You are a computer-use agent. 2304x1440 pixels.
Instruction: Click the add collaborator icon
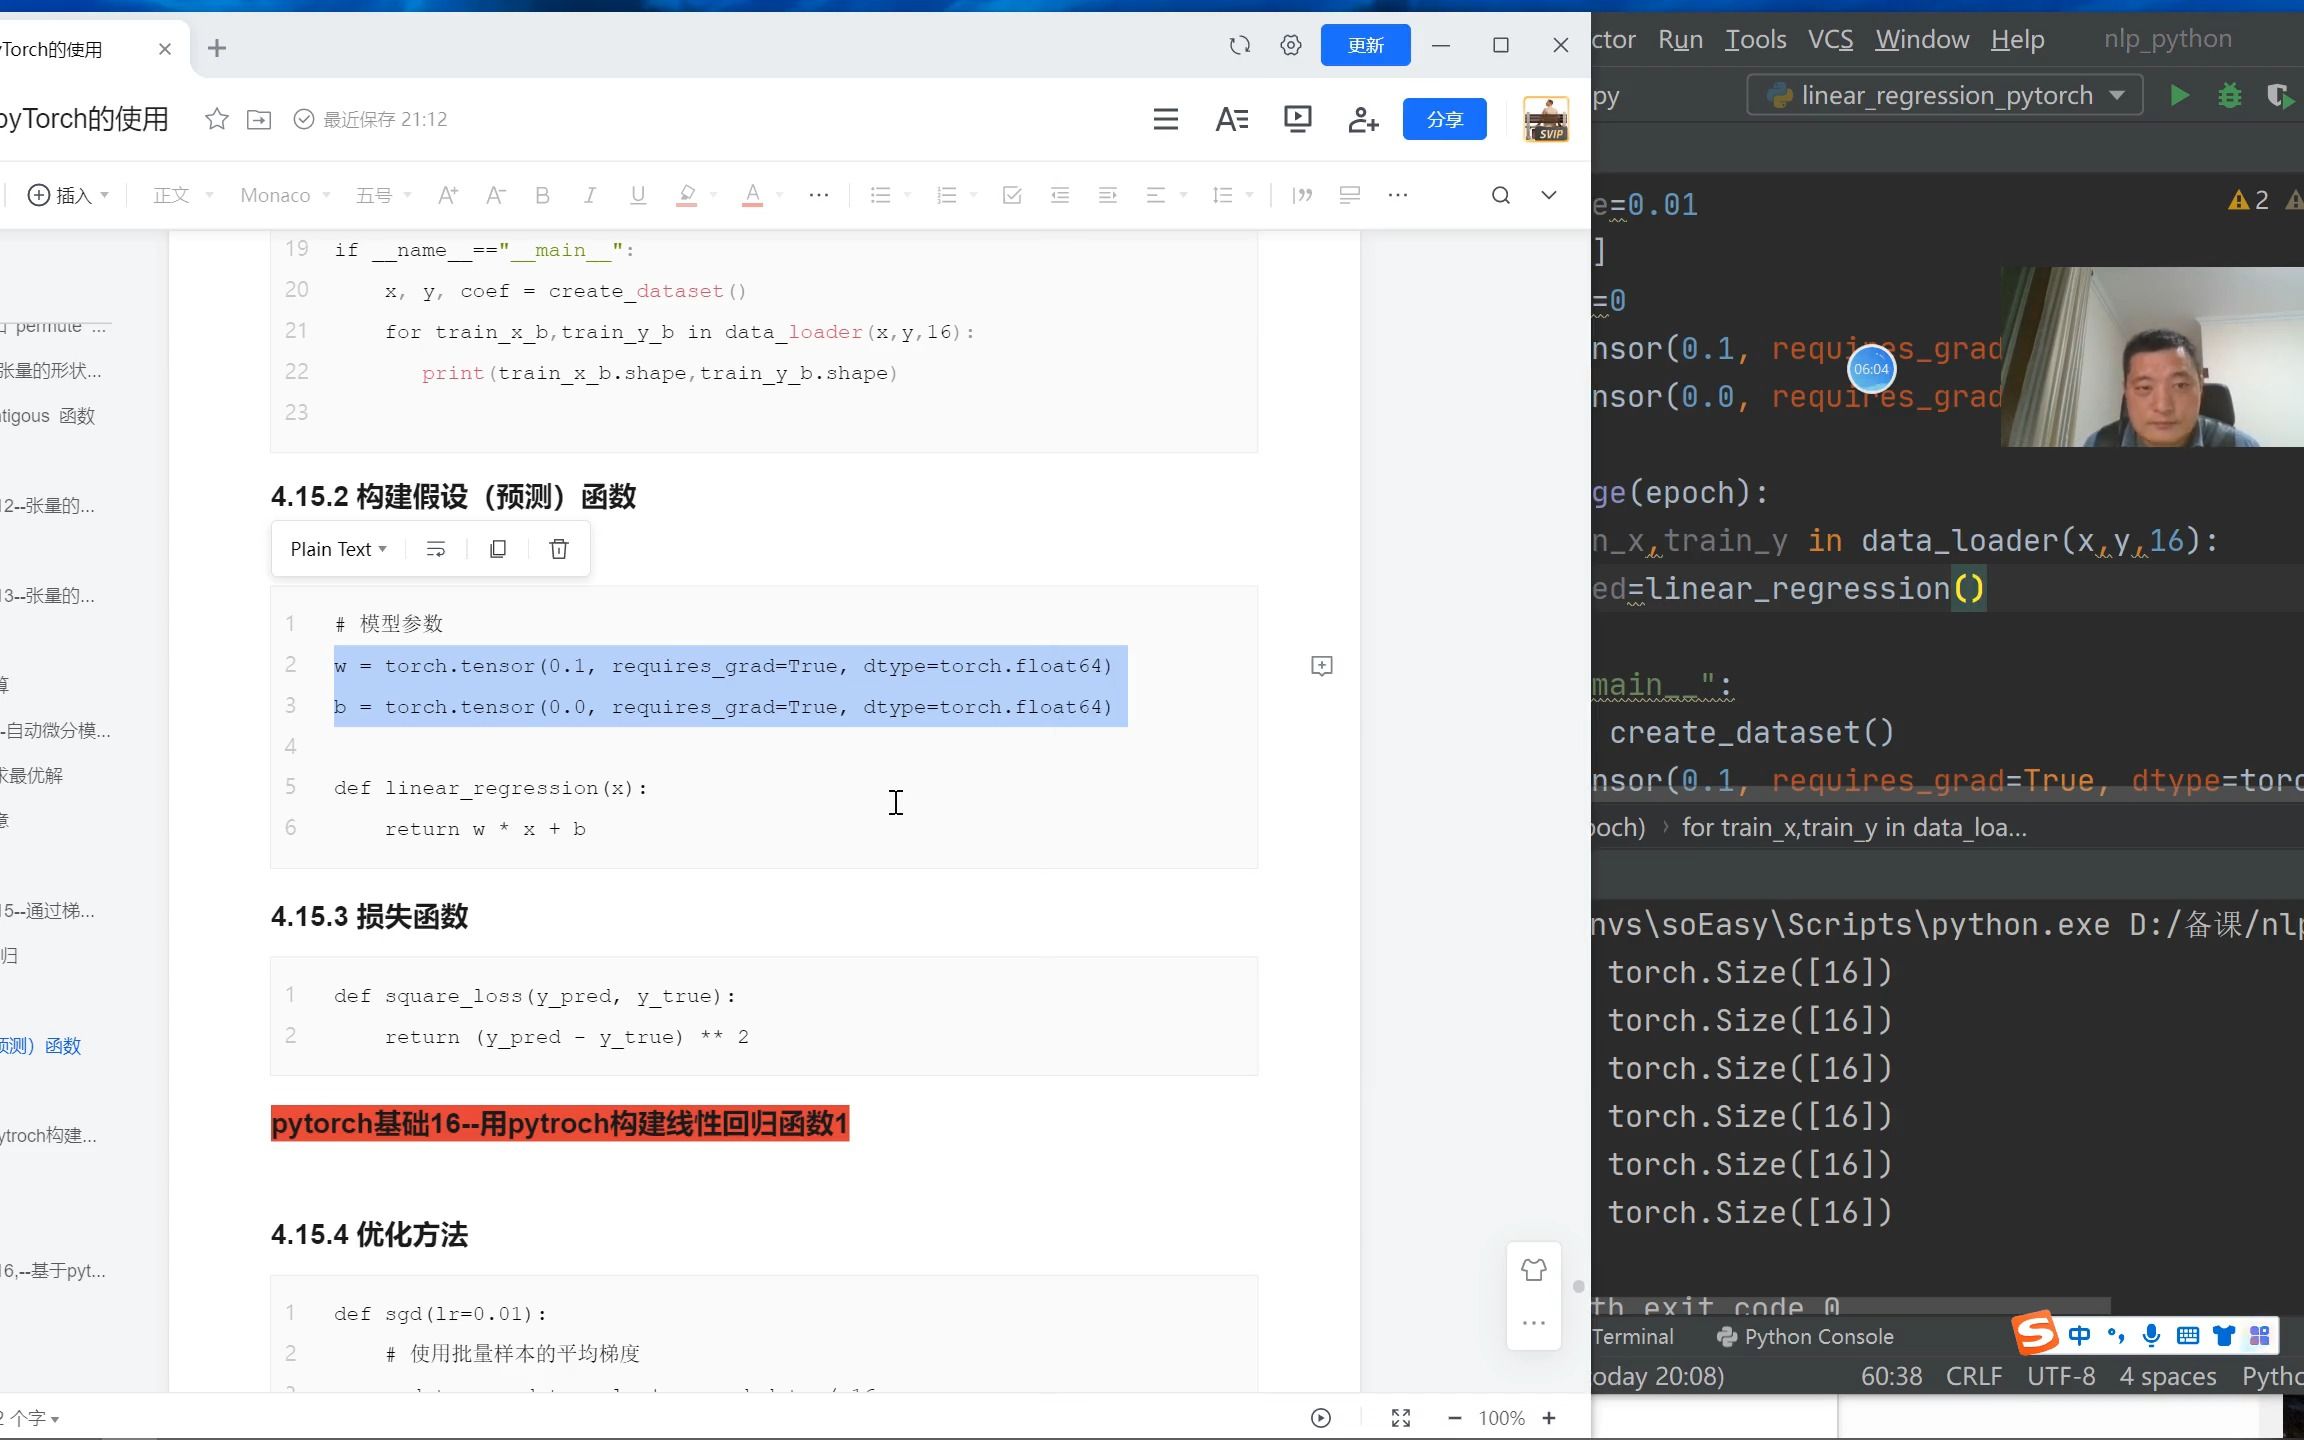click(1363, 120)
